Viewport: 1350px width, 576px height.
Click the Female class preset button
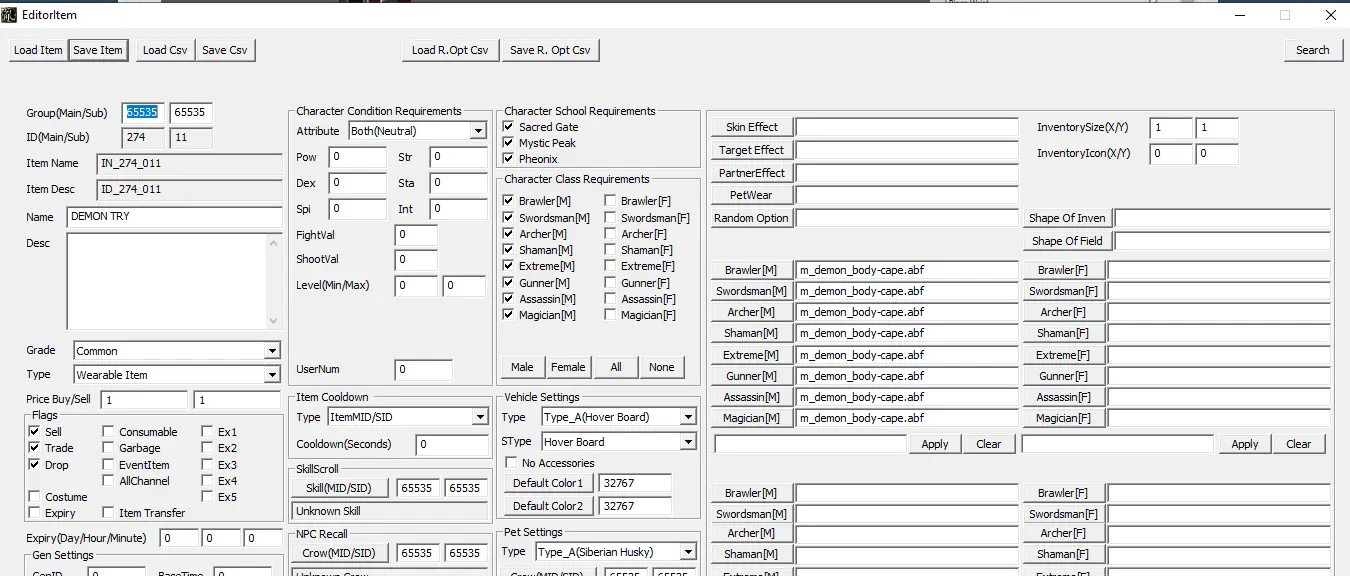pyautogui.click(x=568, y=367)
